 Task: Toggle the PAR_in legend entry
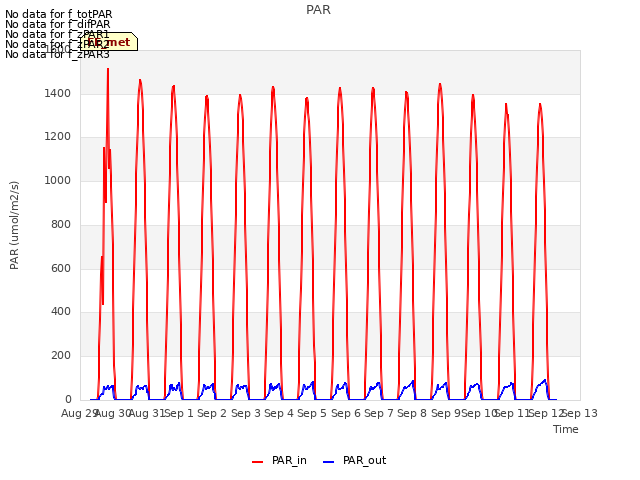pyautogui.click(x=279, y=460)
